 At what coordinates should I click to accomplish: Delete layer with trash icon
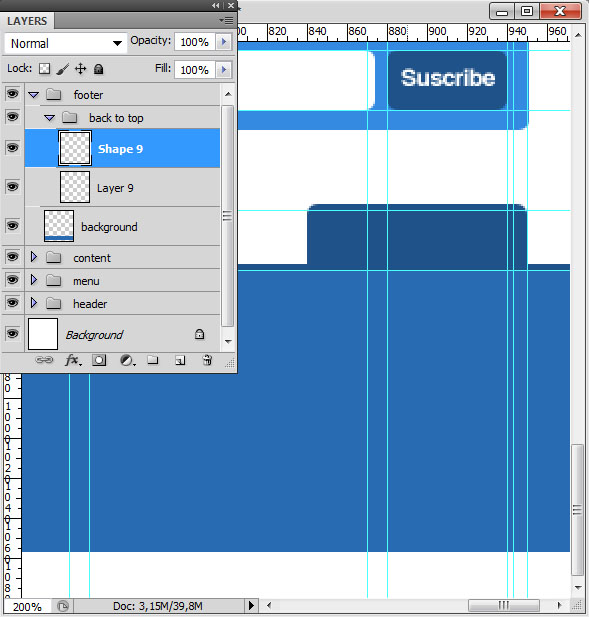[207, 360]
